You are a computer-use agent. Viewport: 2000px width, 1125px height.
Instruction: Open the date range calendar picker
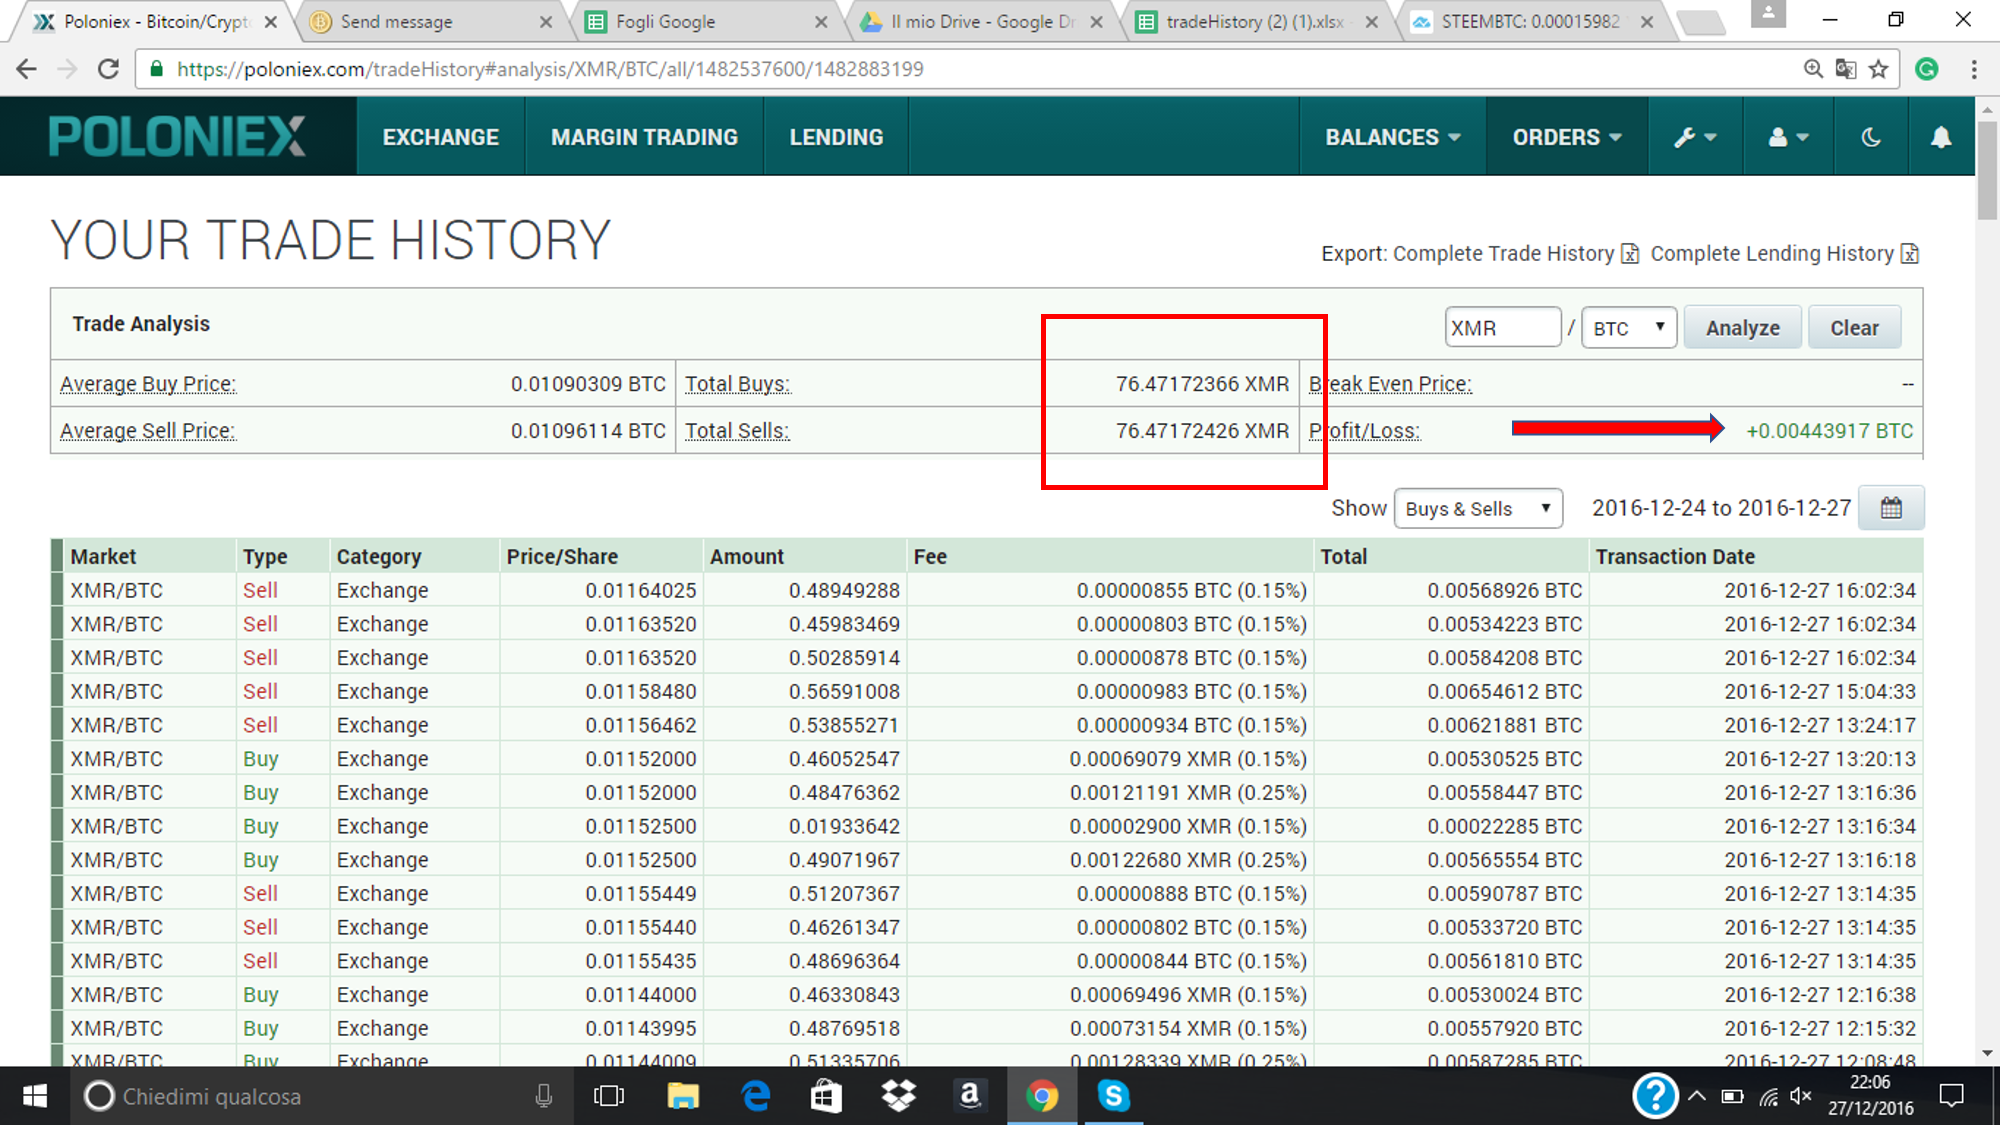tap(1890, 508)
